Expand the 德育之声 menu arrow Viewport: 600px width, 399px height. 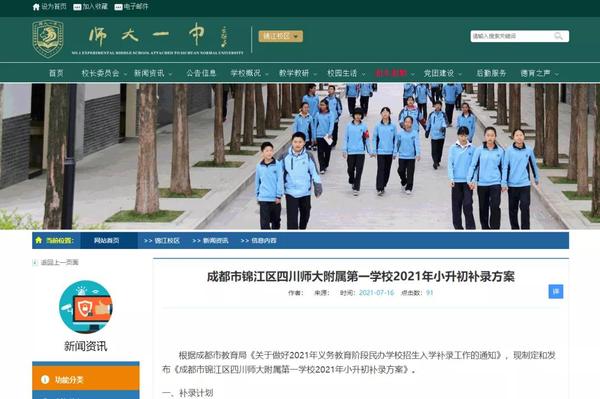pos(557,74)
